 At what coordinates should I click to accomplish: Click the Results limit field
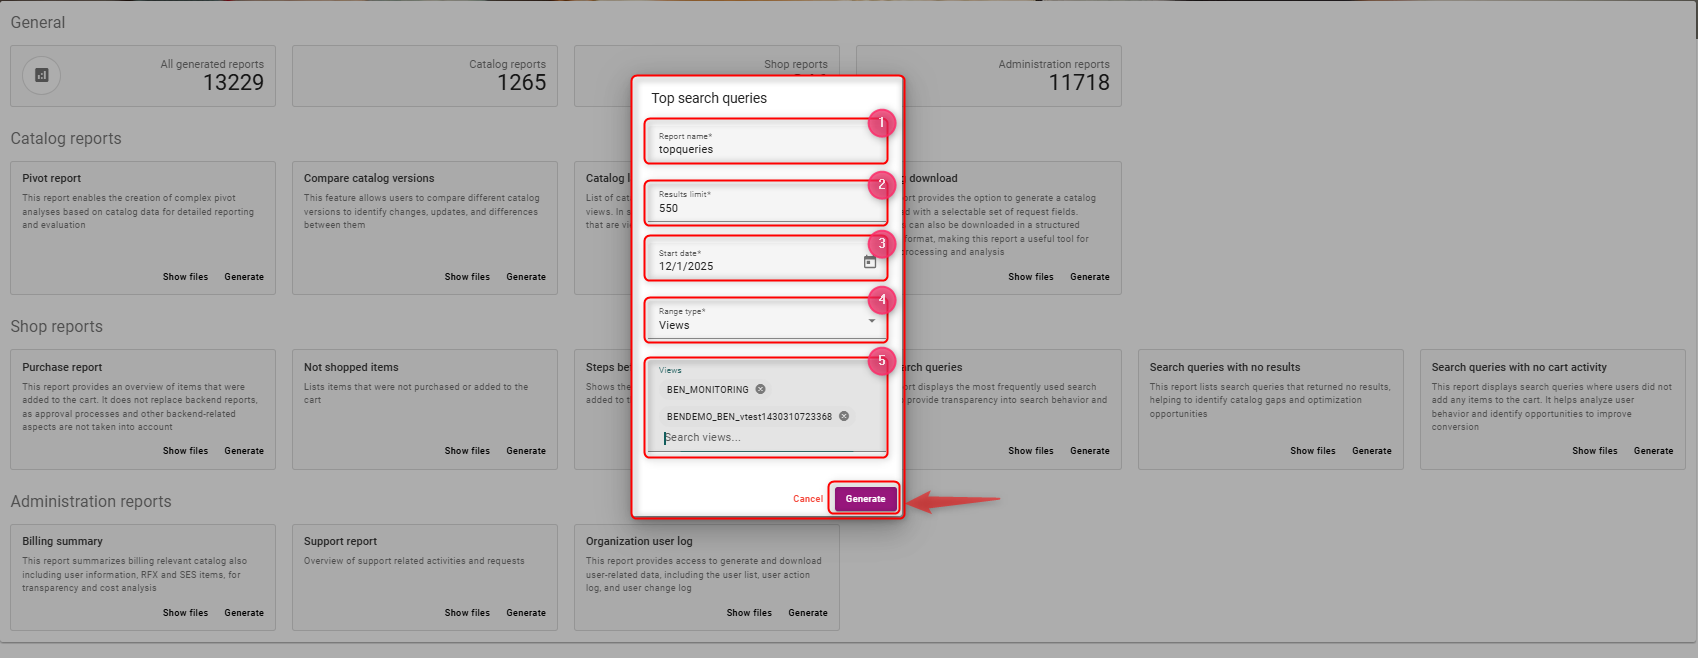(765, 208)
